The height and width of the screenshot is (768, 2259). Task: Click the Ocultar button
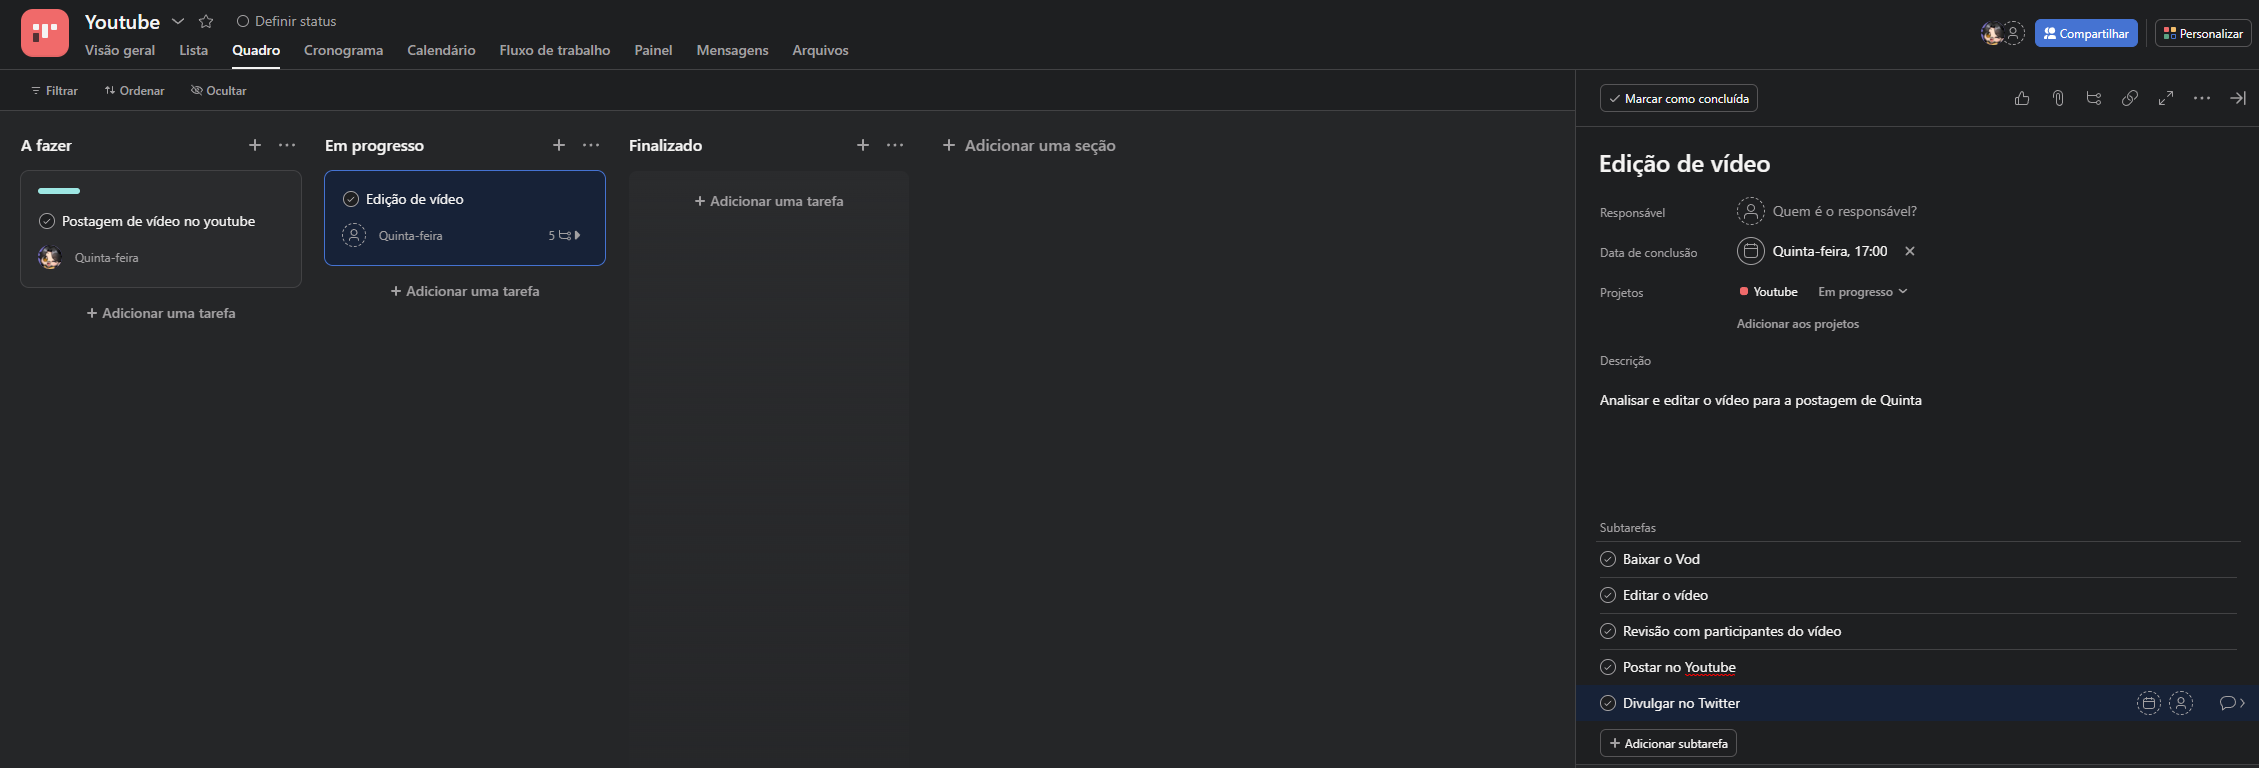pyautogui.click(x=218, y=90)
